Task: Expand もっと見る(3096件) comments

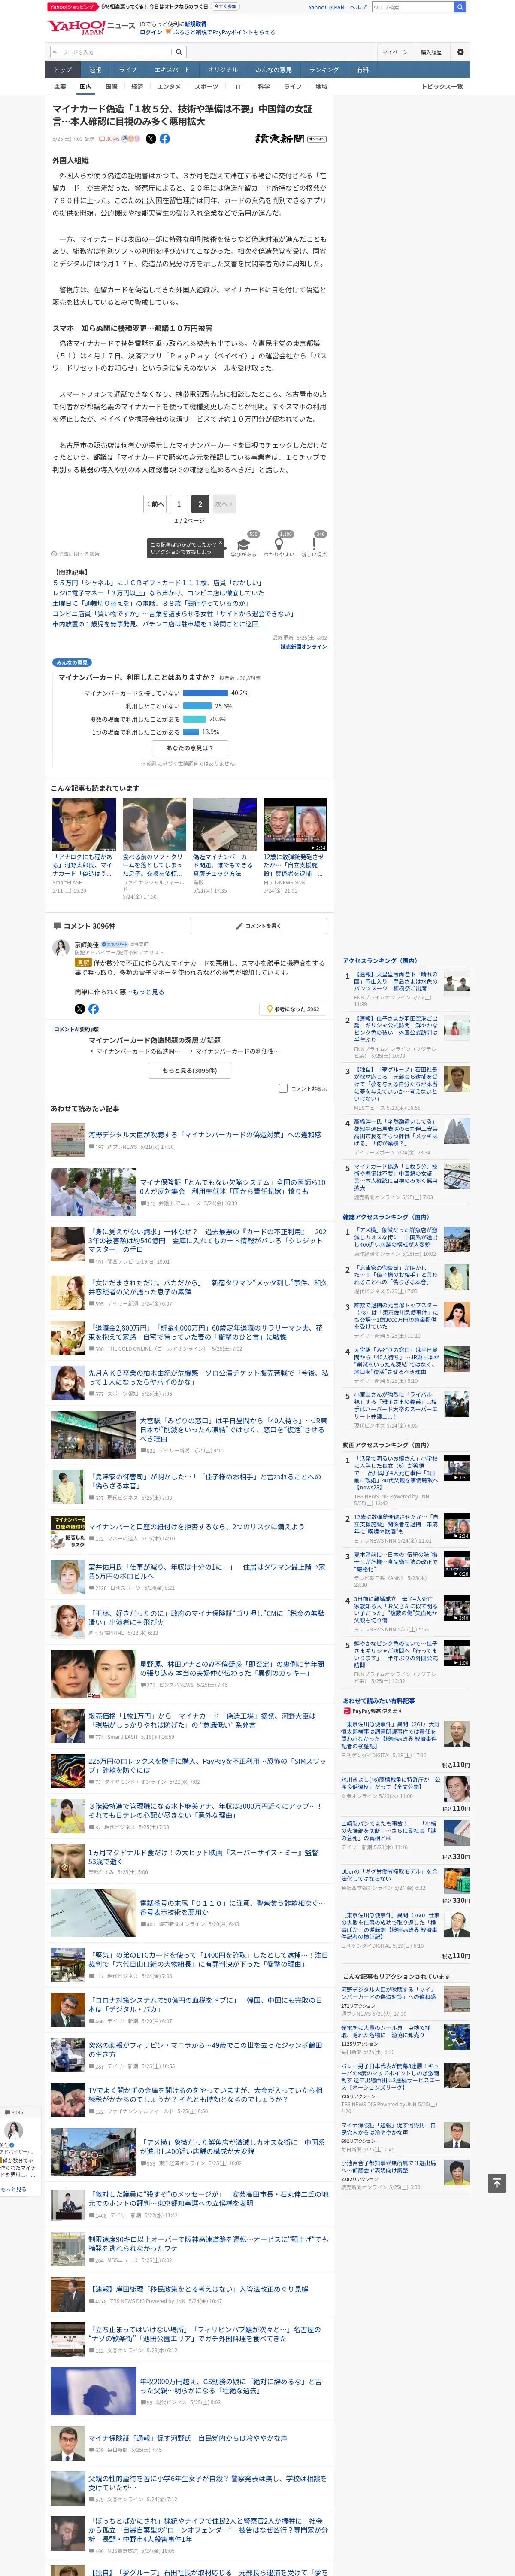Action: pyautogui.click(x=190, y=1070)
